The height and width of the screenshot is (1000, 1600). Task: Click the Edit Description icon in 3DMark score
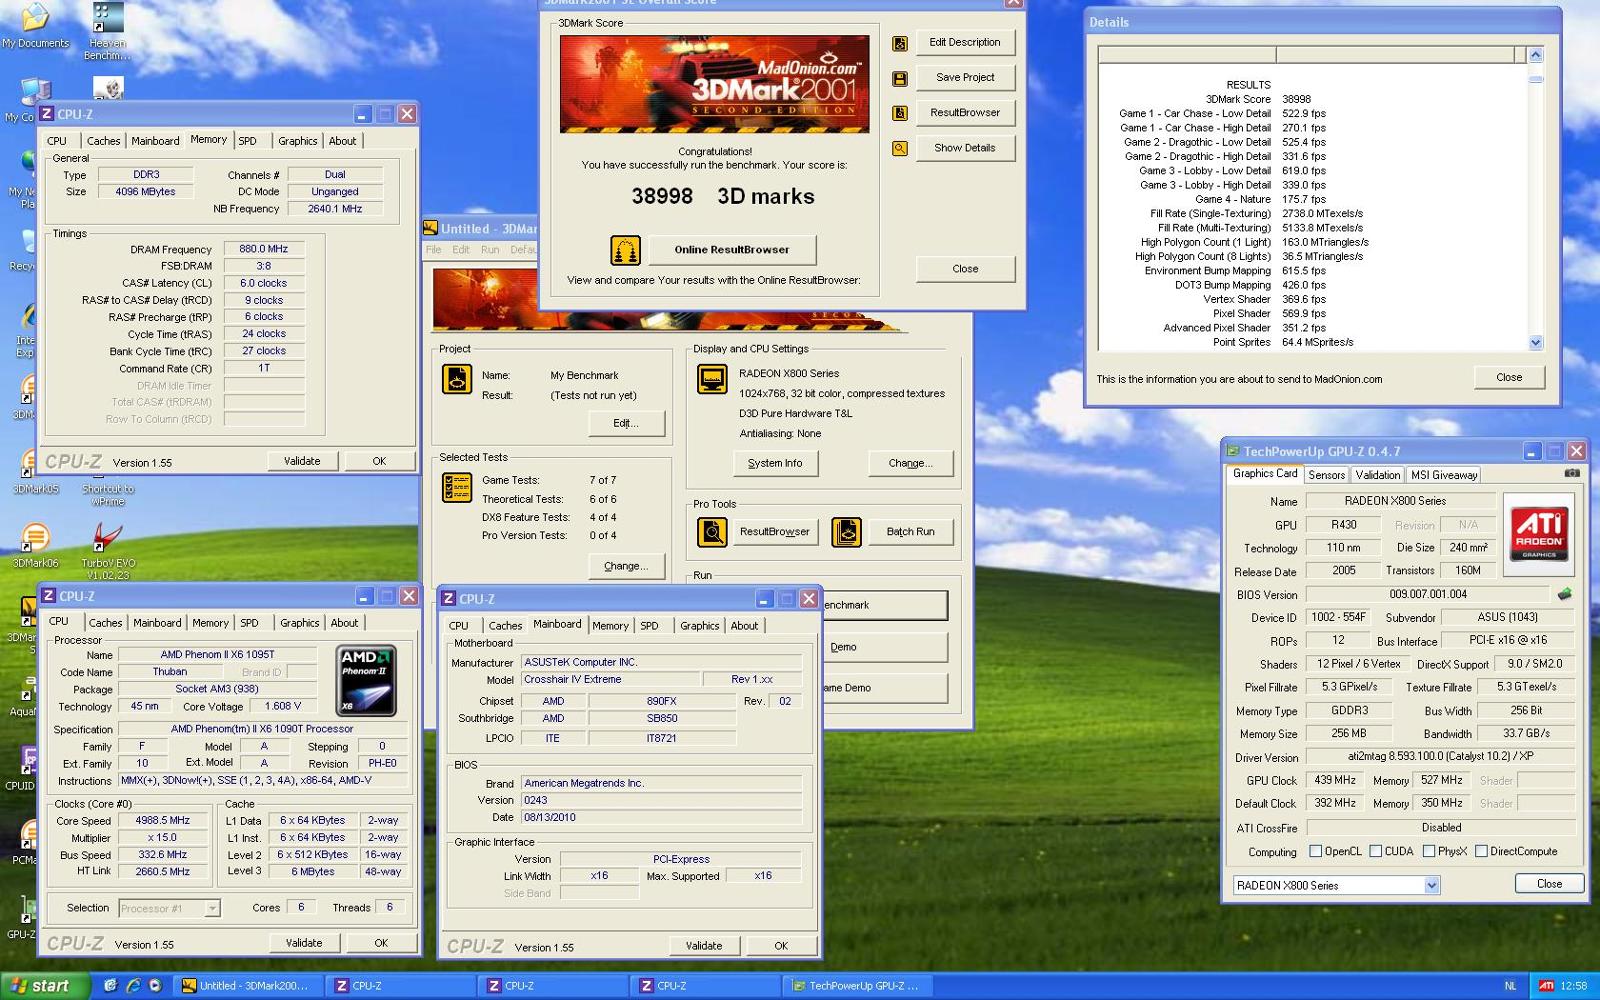point(900,43)
